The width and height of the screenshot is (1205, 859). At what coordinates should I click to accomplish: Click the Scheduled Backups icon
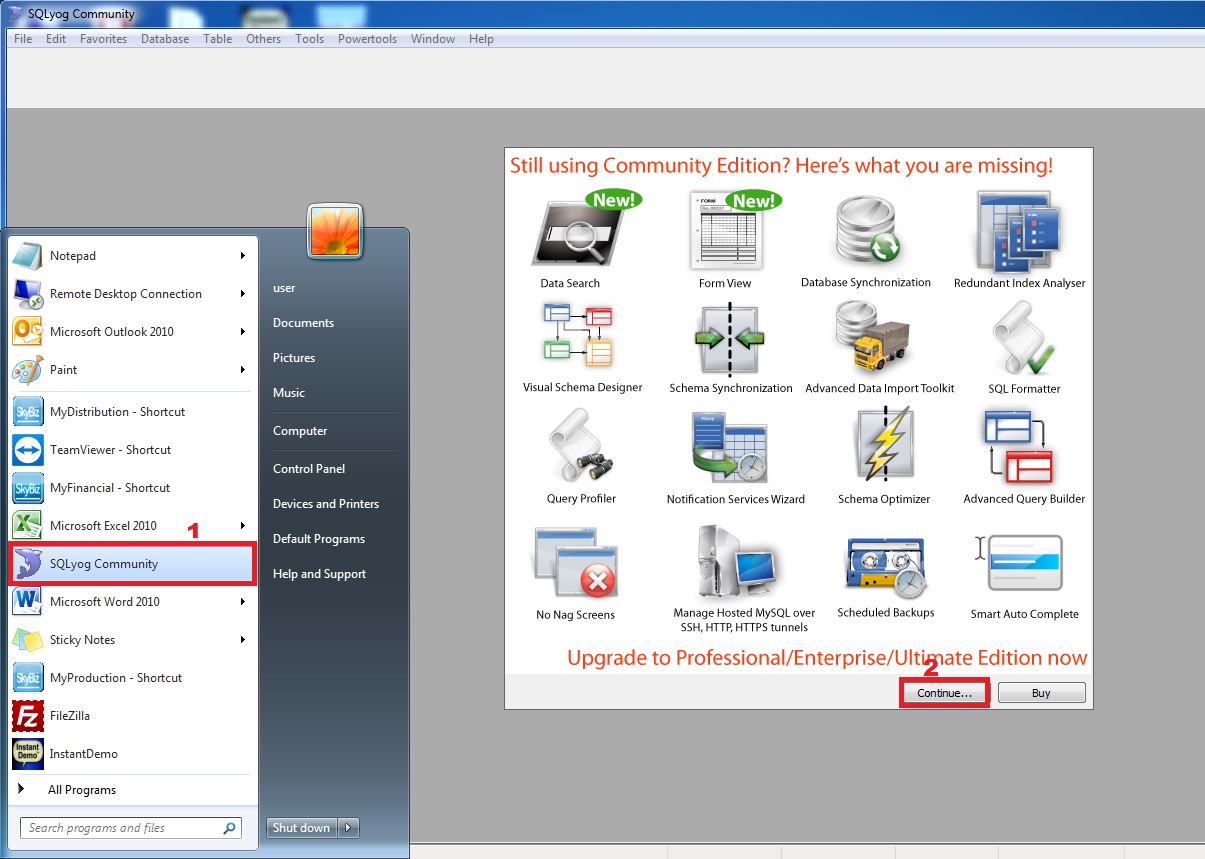[x=885, y=566]
